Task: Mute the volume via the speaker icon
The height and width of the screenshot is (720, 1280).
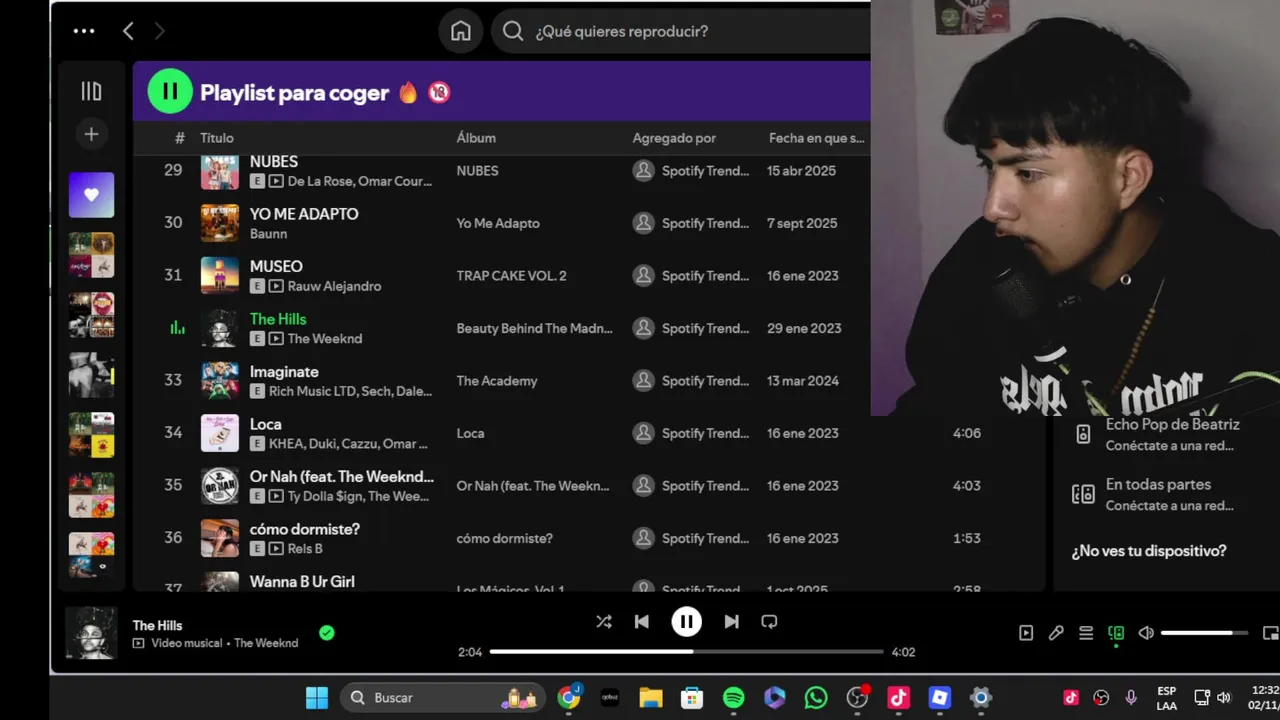Action: click(1146, 633)
